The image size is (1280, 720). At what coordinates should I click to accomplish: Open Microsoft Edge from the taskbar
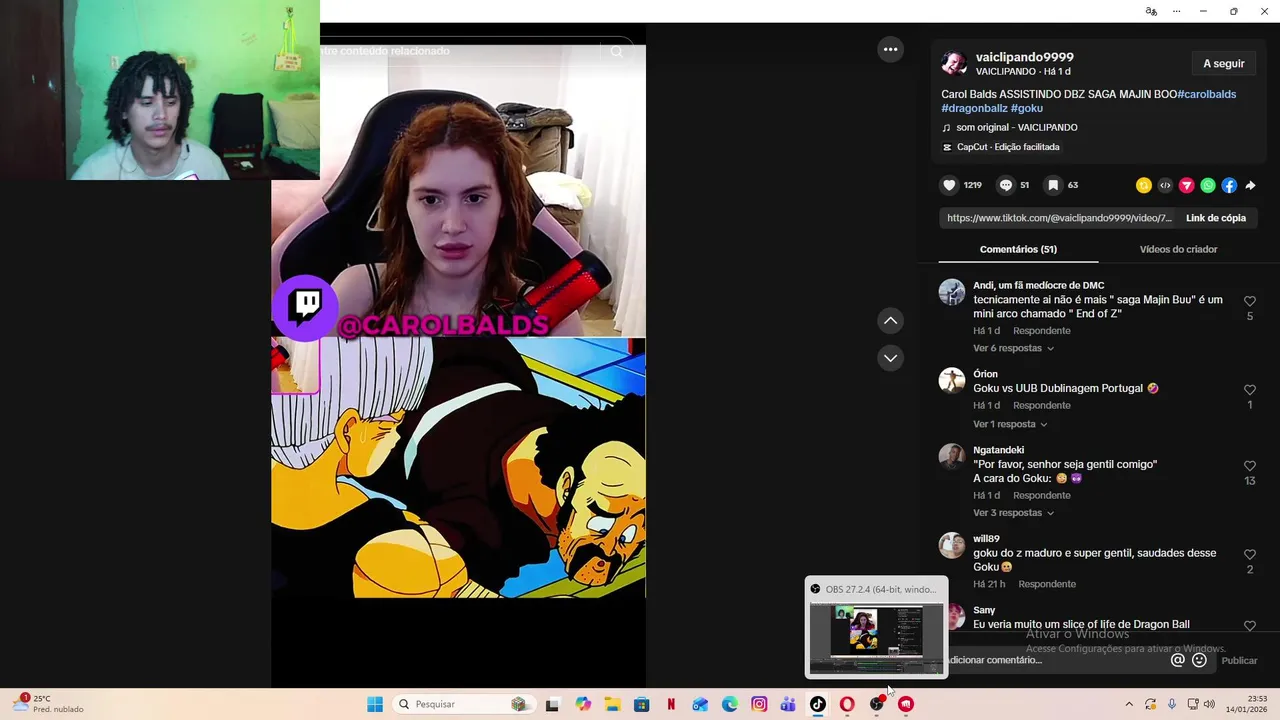coord(730,704)
